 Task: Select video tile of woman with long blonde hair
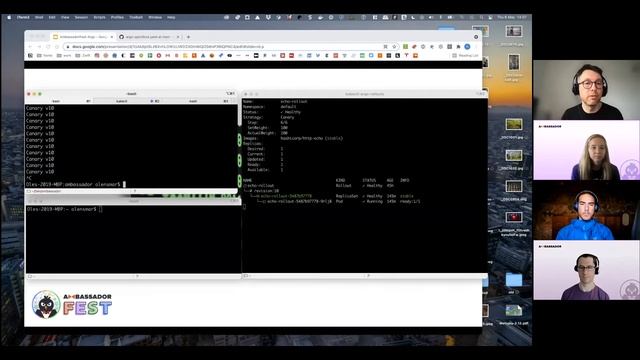tap(586, 150)
